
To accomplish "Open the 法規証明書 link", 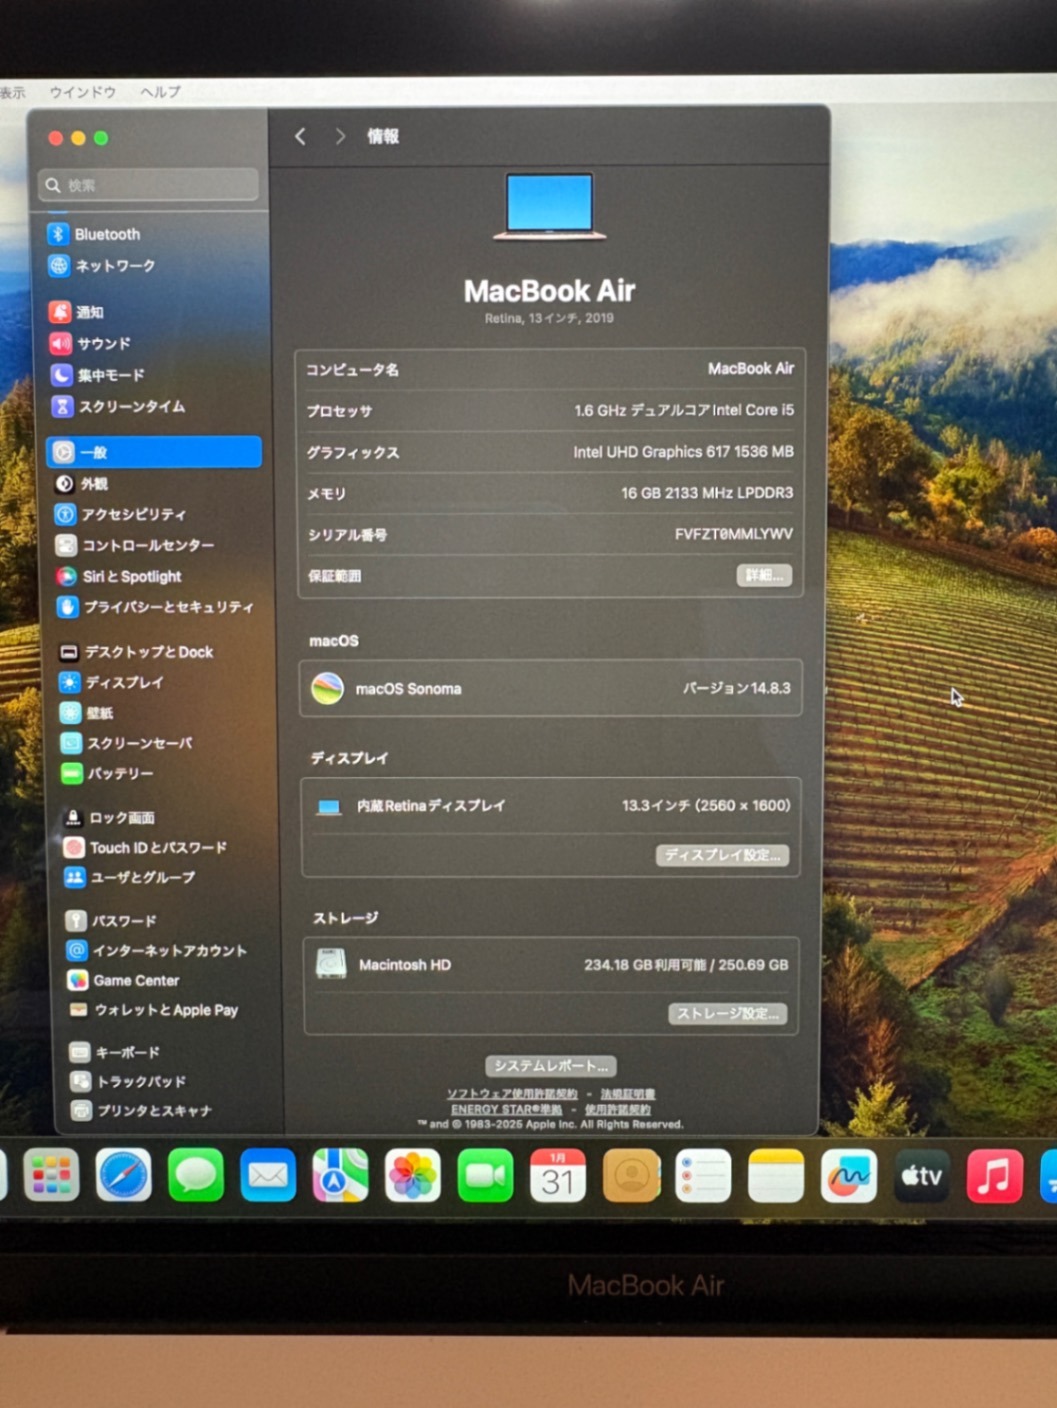I will pos(628,1094).
